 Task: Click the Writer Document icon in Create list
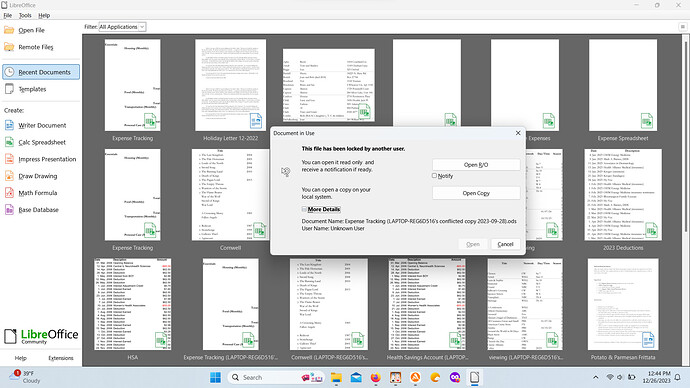click(x=9, y=125)
